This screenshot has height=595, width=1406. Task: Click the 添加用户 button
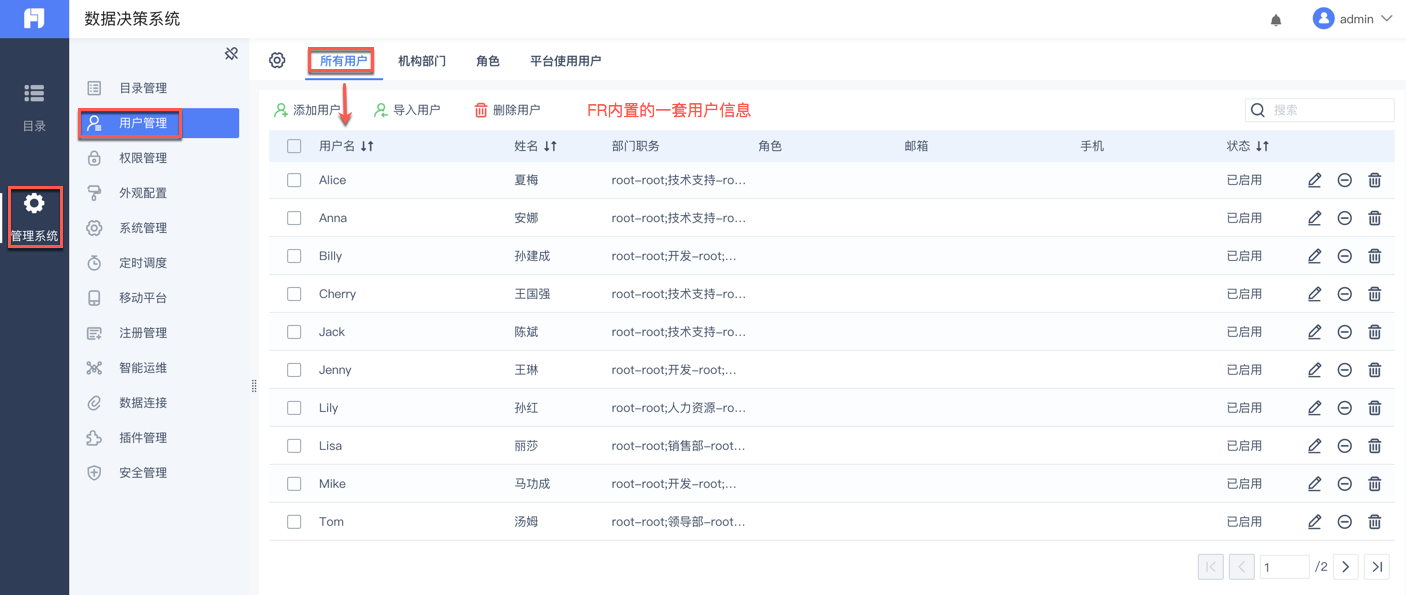pyautogui.click(x=307, y=110)
